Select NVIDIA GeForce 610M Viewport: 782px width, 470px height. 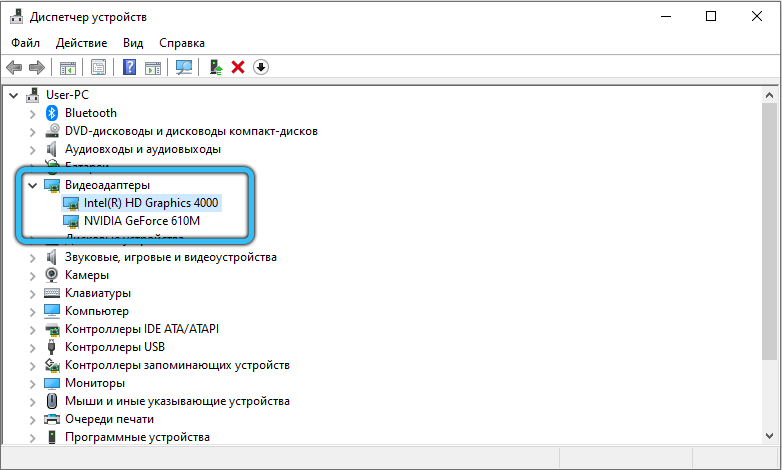(x=142, y=221)
